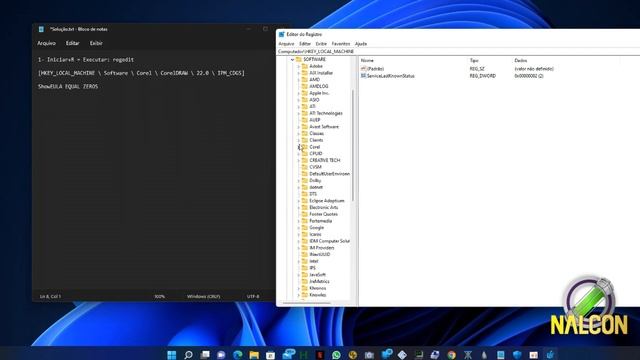Click the registry tree horizontal scrollbar
The height and width of the screenshot is (360, 640).
[307, 303]
